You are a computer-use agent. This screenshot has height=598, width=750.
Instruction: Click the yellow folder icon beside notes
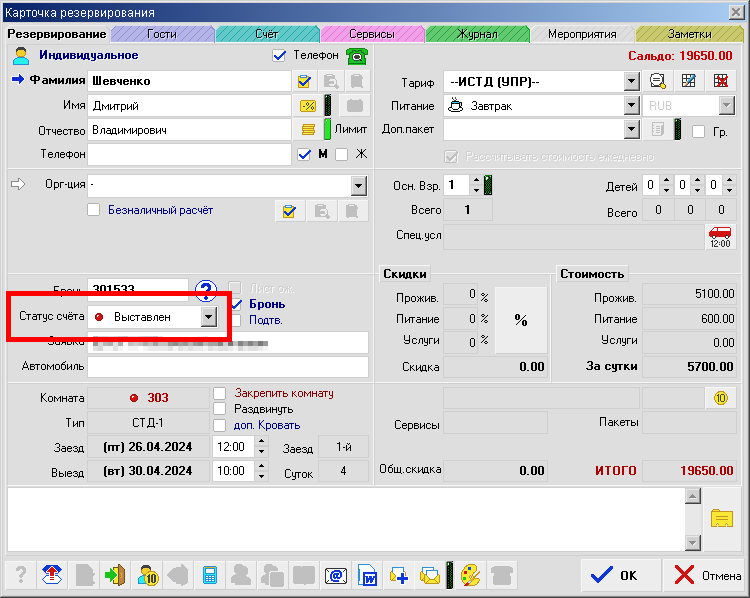721,516
